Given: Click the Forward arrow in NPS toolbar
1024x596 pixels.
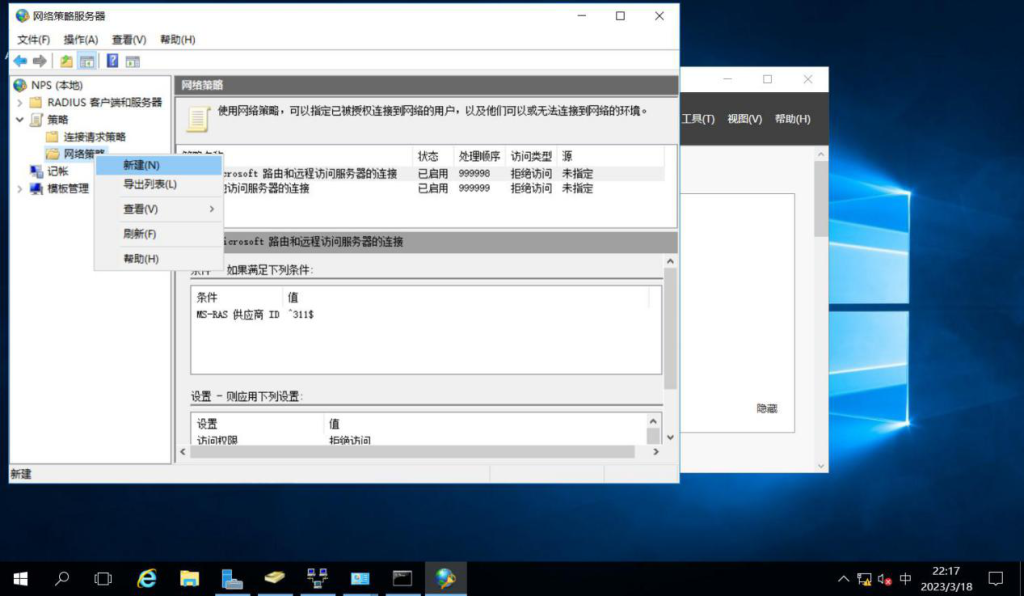Looking at the screenshot, I should [40, 61].
